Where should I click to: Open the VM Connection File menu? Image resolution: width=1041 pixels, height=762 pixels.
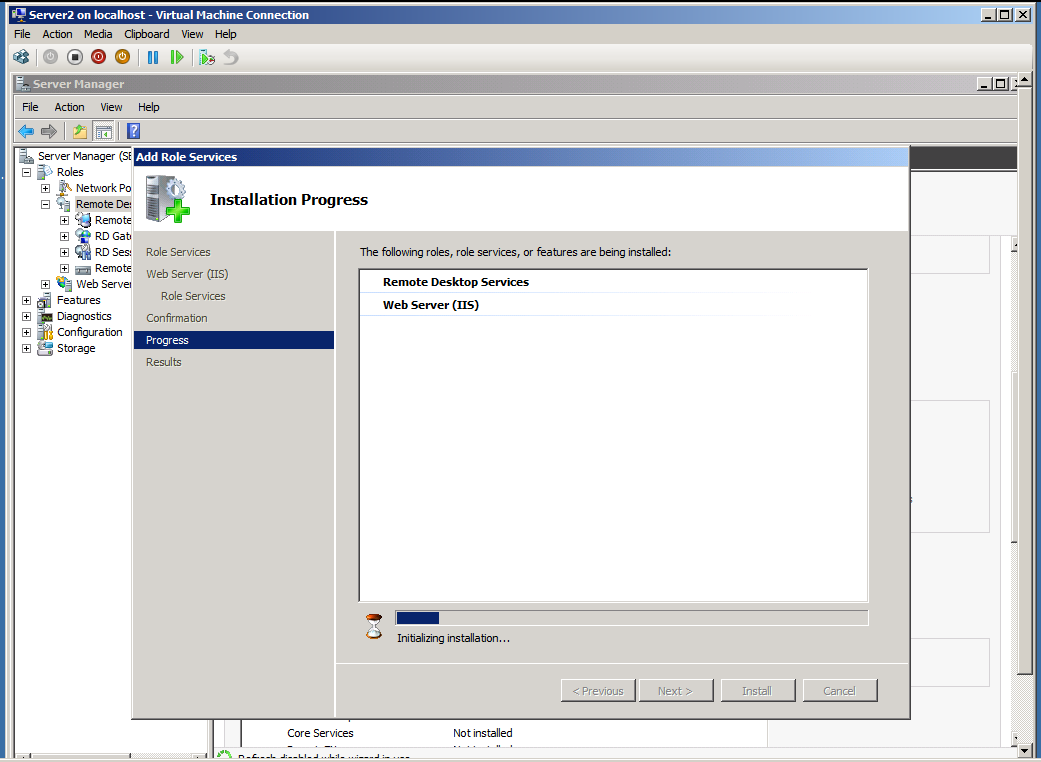[x=22, y=34]
